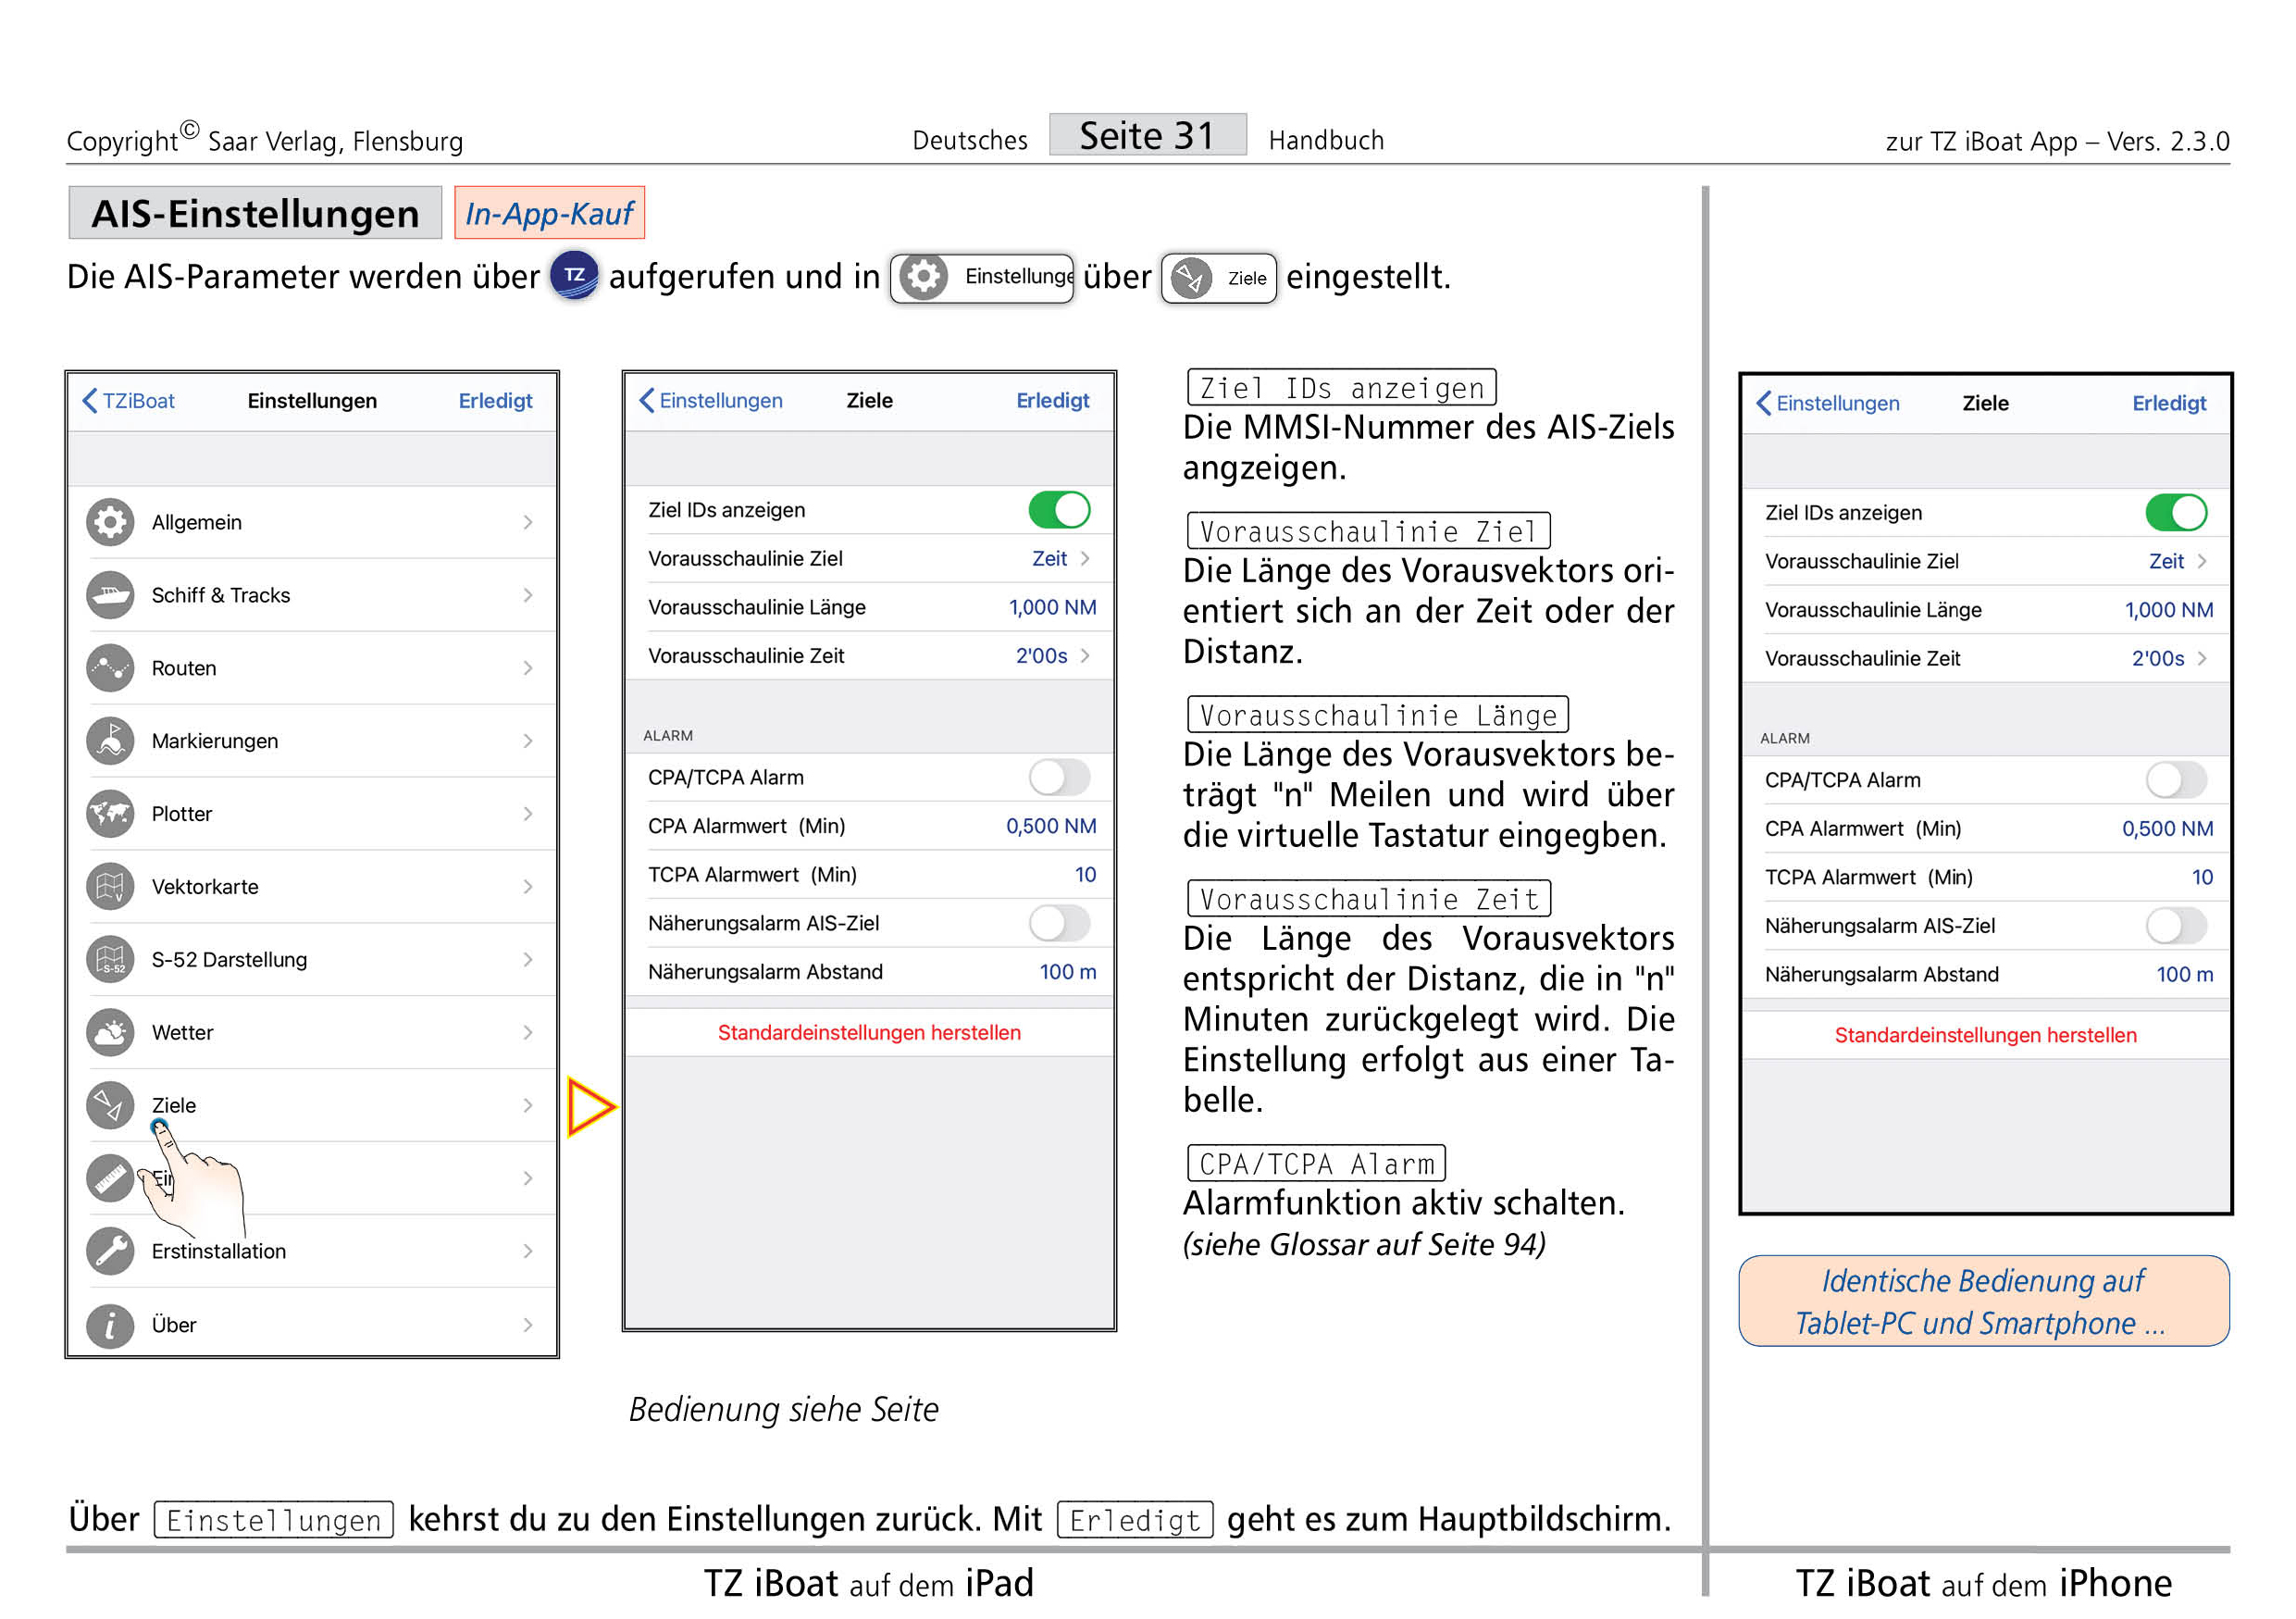Tap back chevron in iPad Ziele screen
Screen dimensions: 2296x1619
[647, 401]
